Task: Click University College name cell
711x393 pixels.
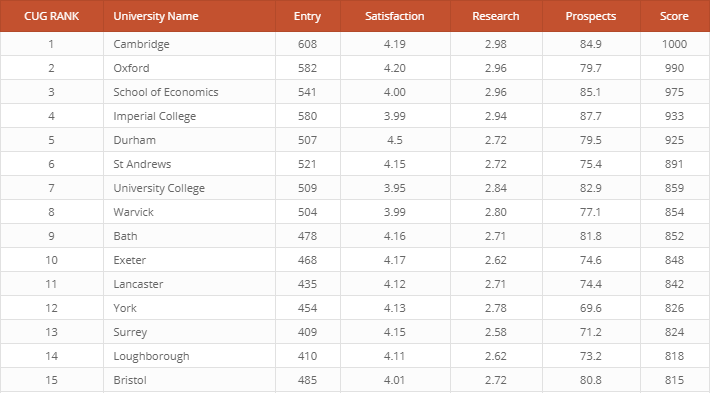Action: [x=159, y=188]
